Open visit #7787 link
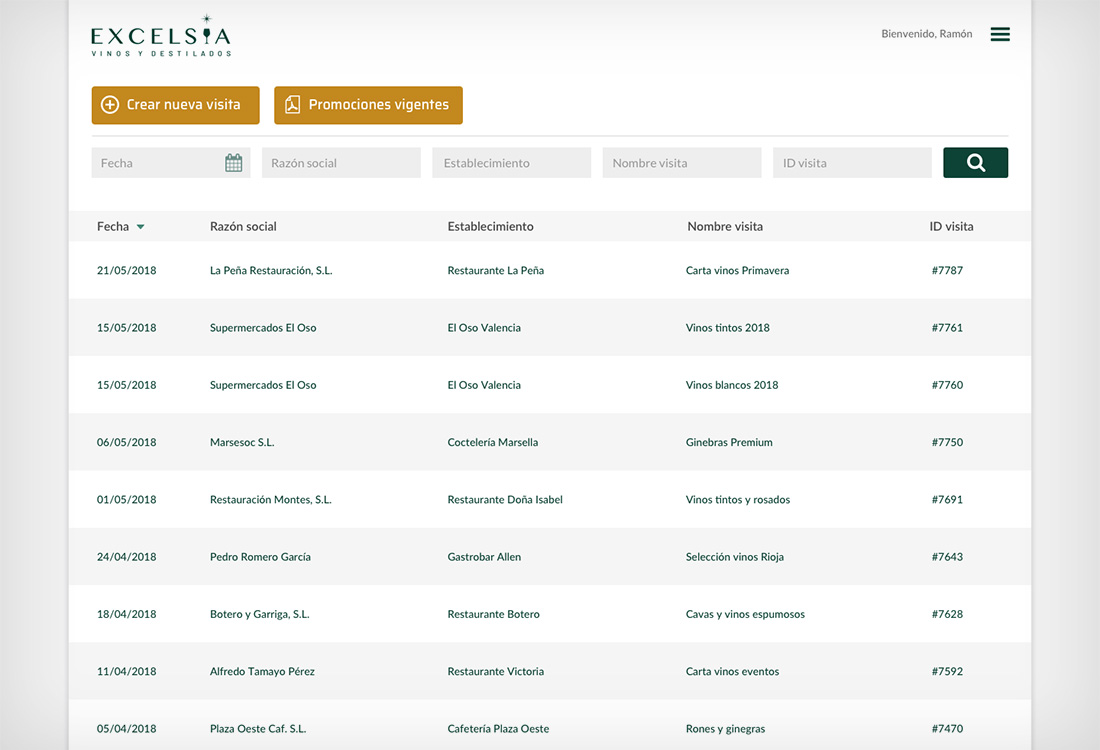The image size is (1100, 750). tap(947, 271)
